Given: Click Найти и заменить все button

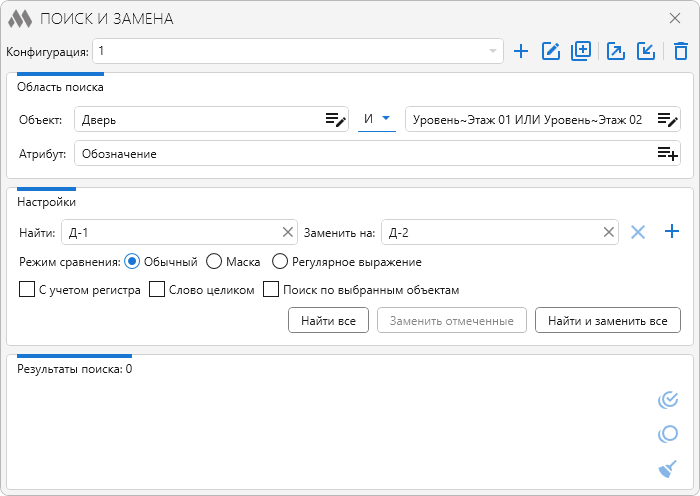Looking at the screenshot, I should pyautogui.click(x=608, y=320).
